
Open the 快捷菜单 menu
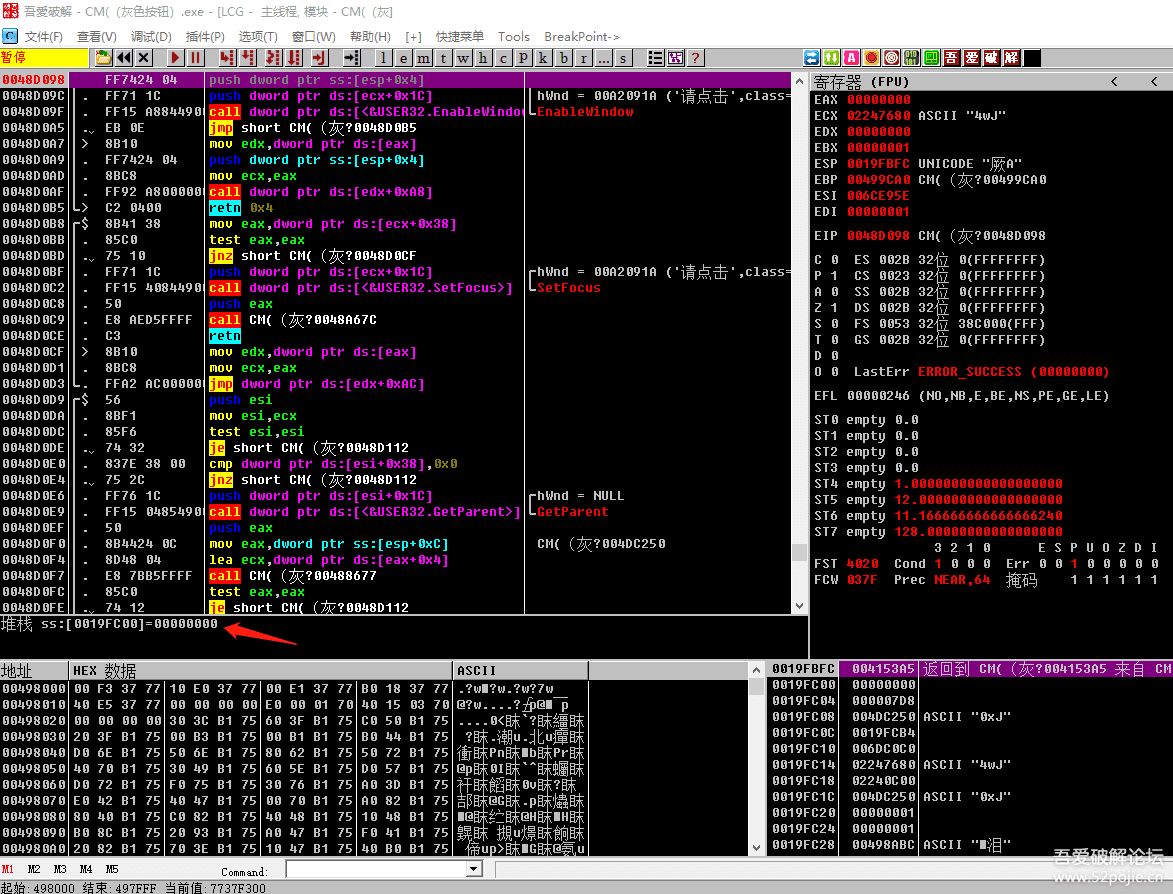tap(460, 36)
